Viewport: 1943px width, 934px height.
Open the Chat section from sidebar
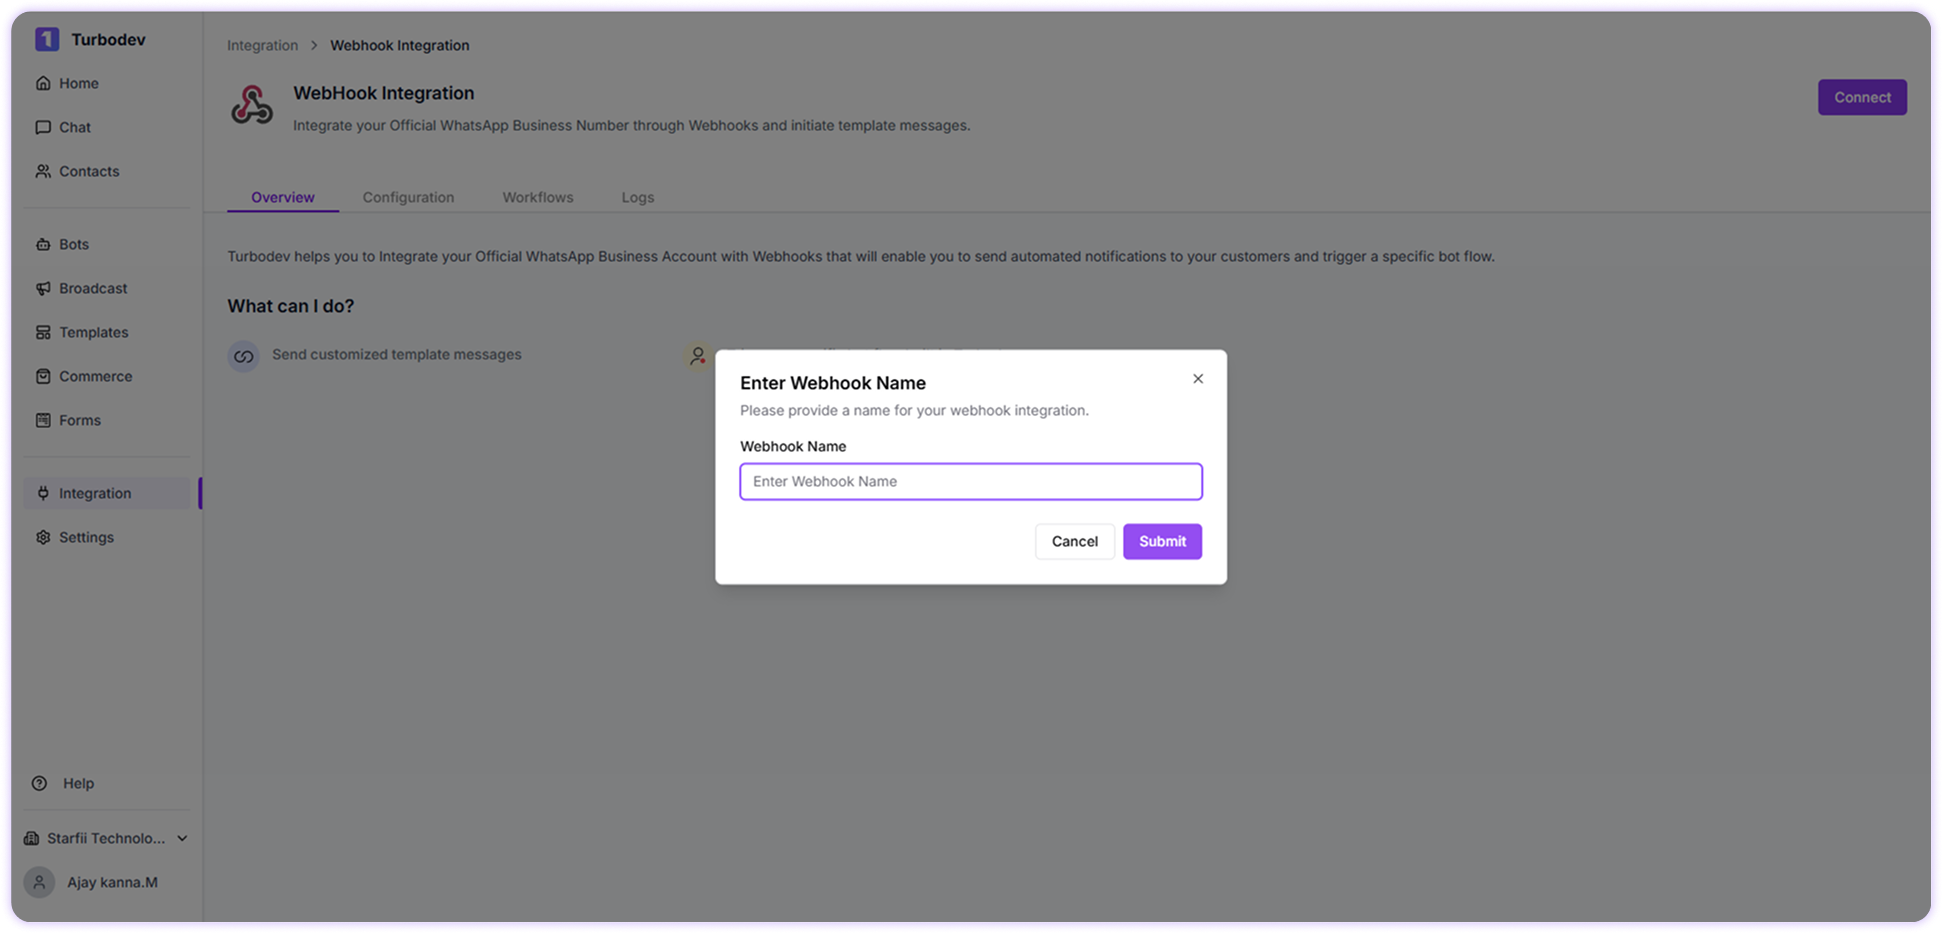pos(75,127)
